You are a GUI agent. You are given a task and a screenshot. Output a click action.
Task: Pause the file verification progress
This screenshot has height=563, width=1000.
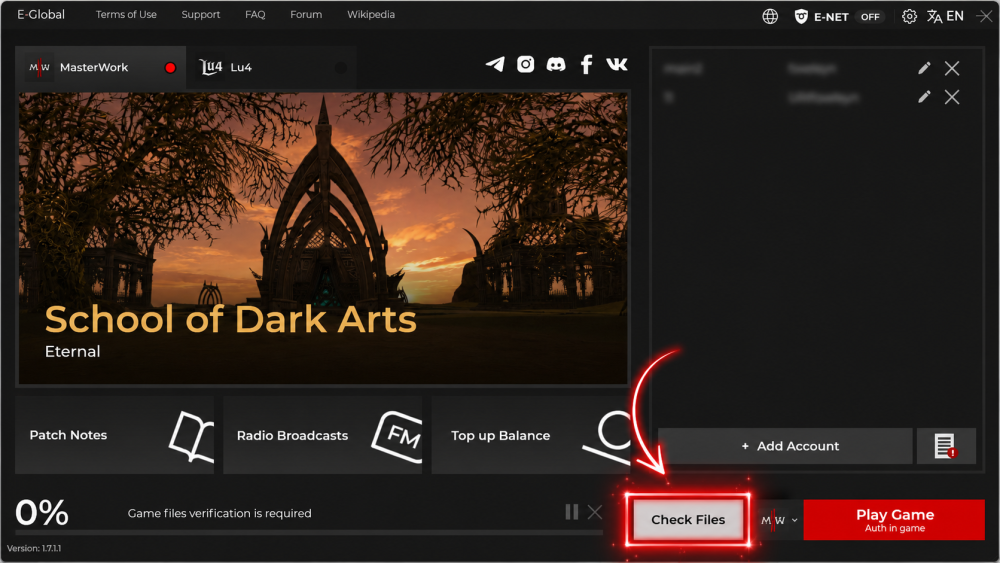point(571,512)
